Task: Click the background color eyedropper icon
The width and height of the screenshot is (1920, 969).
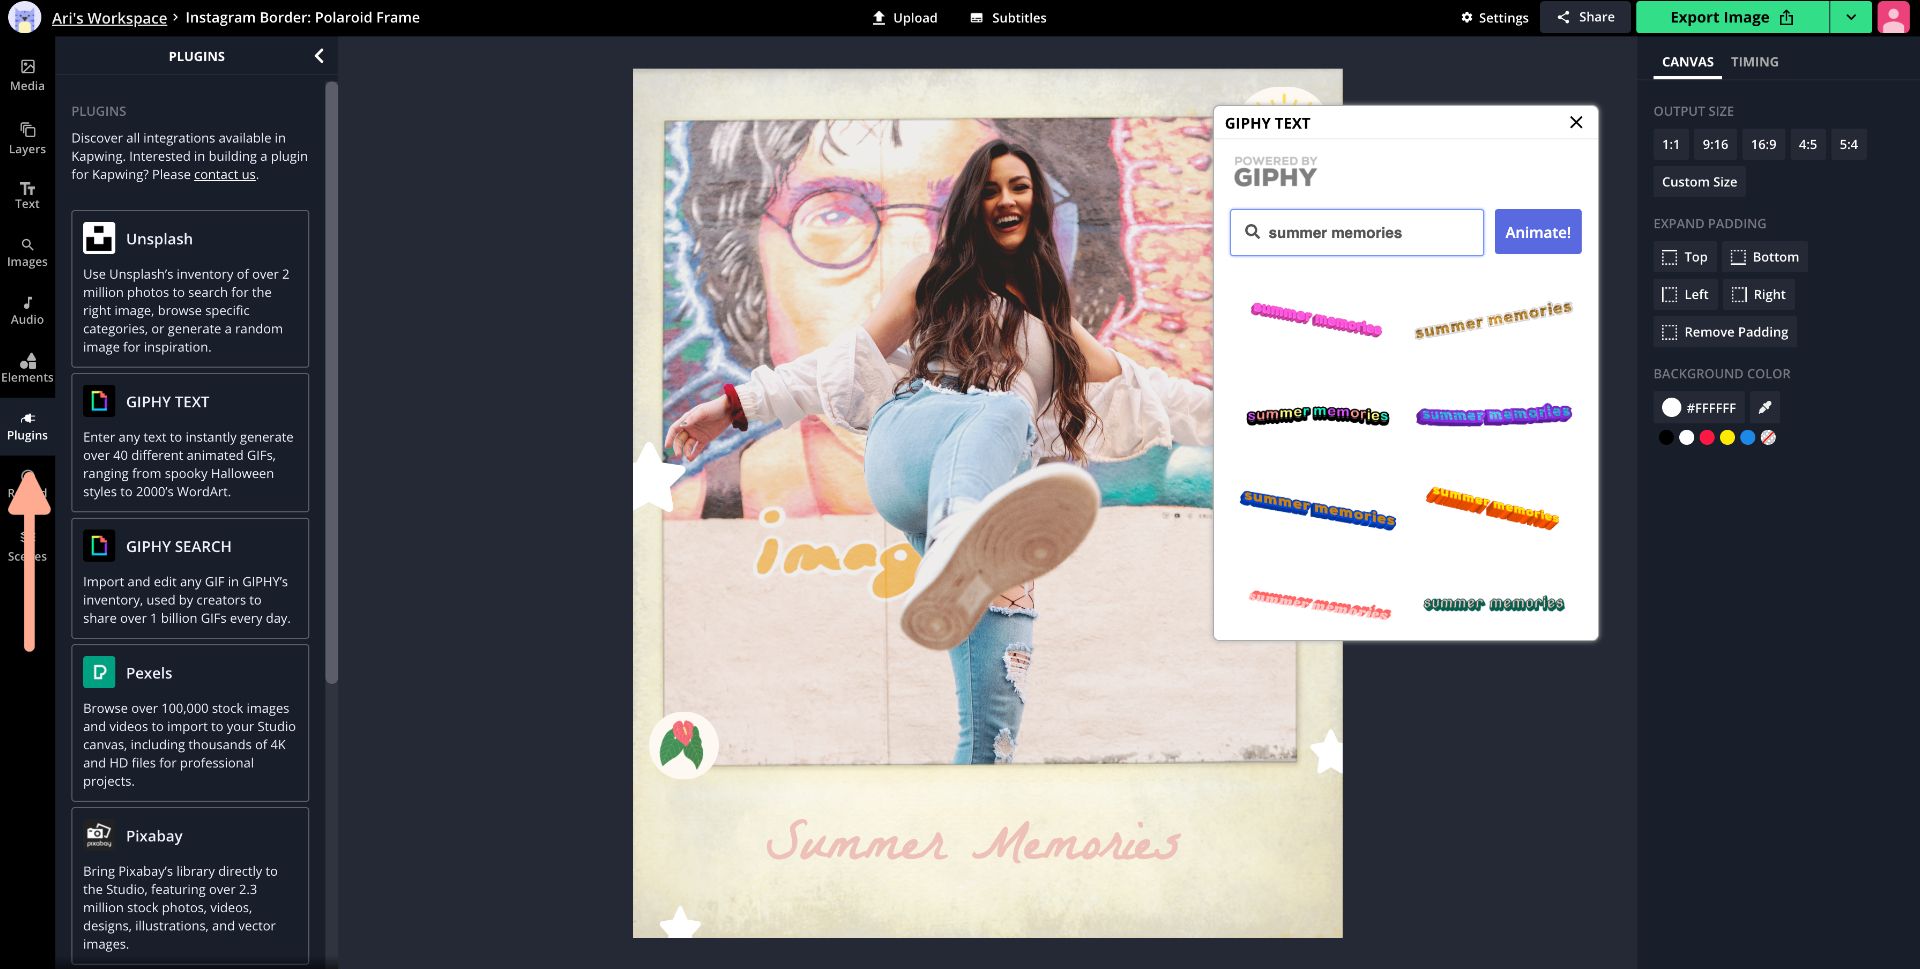Action: pos(1765,408)
